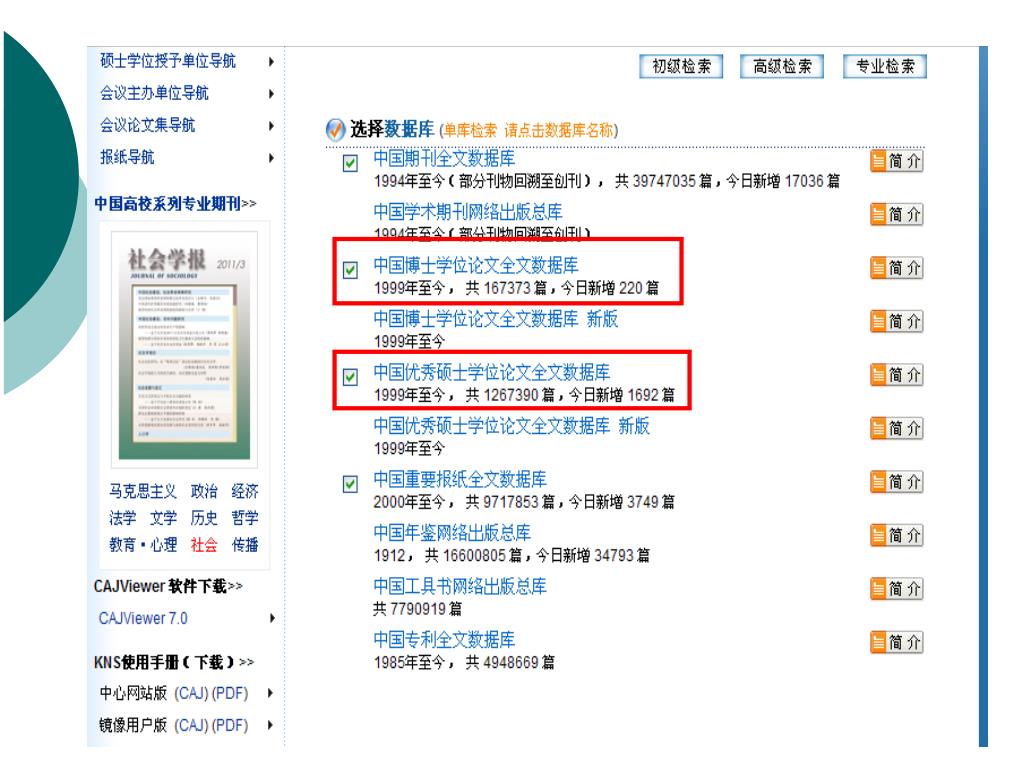Open 会议主办单位导航 menu item

tap(154, 93)
